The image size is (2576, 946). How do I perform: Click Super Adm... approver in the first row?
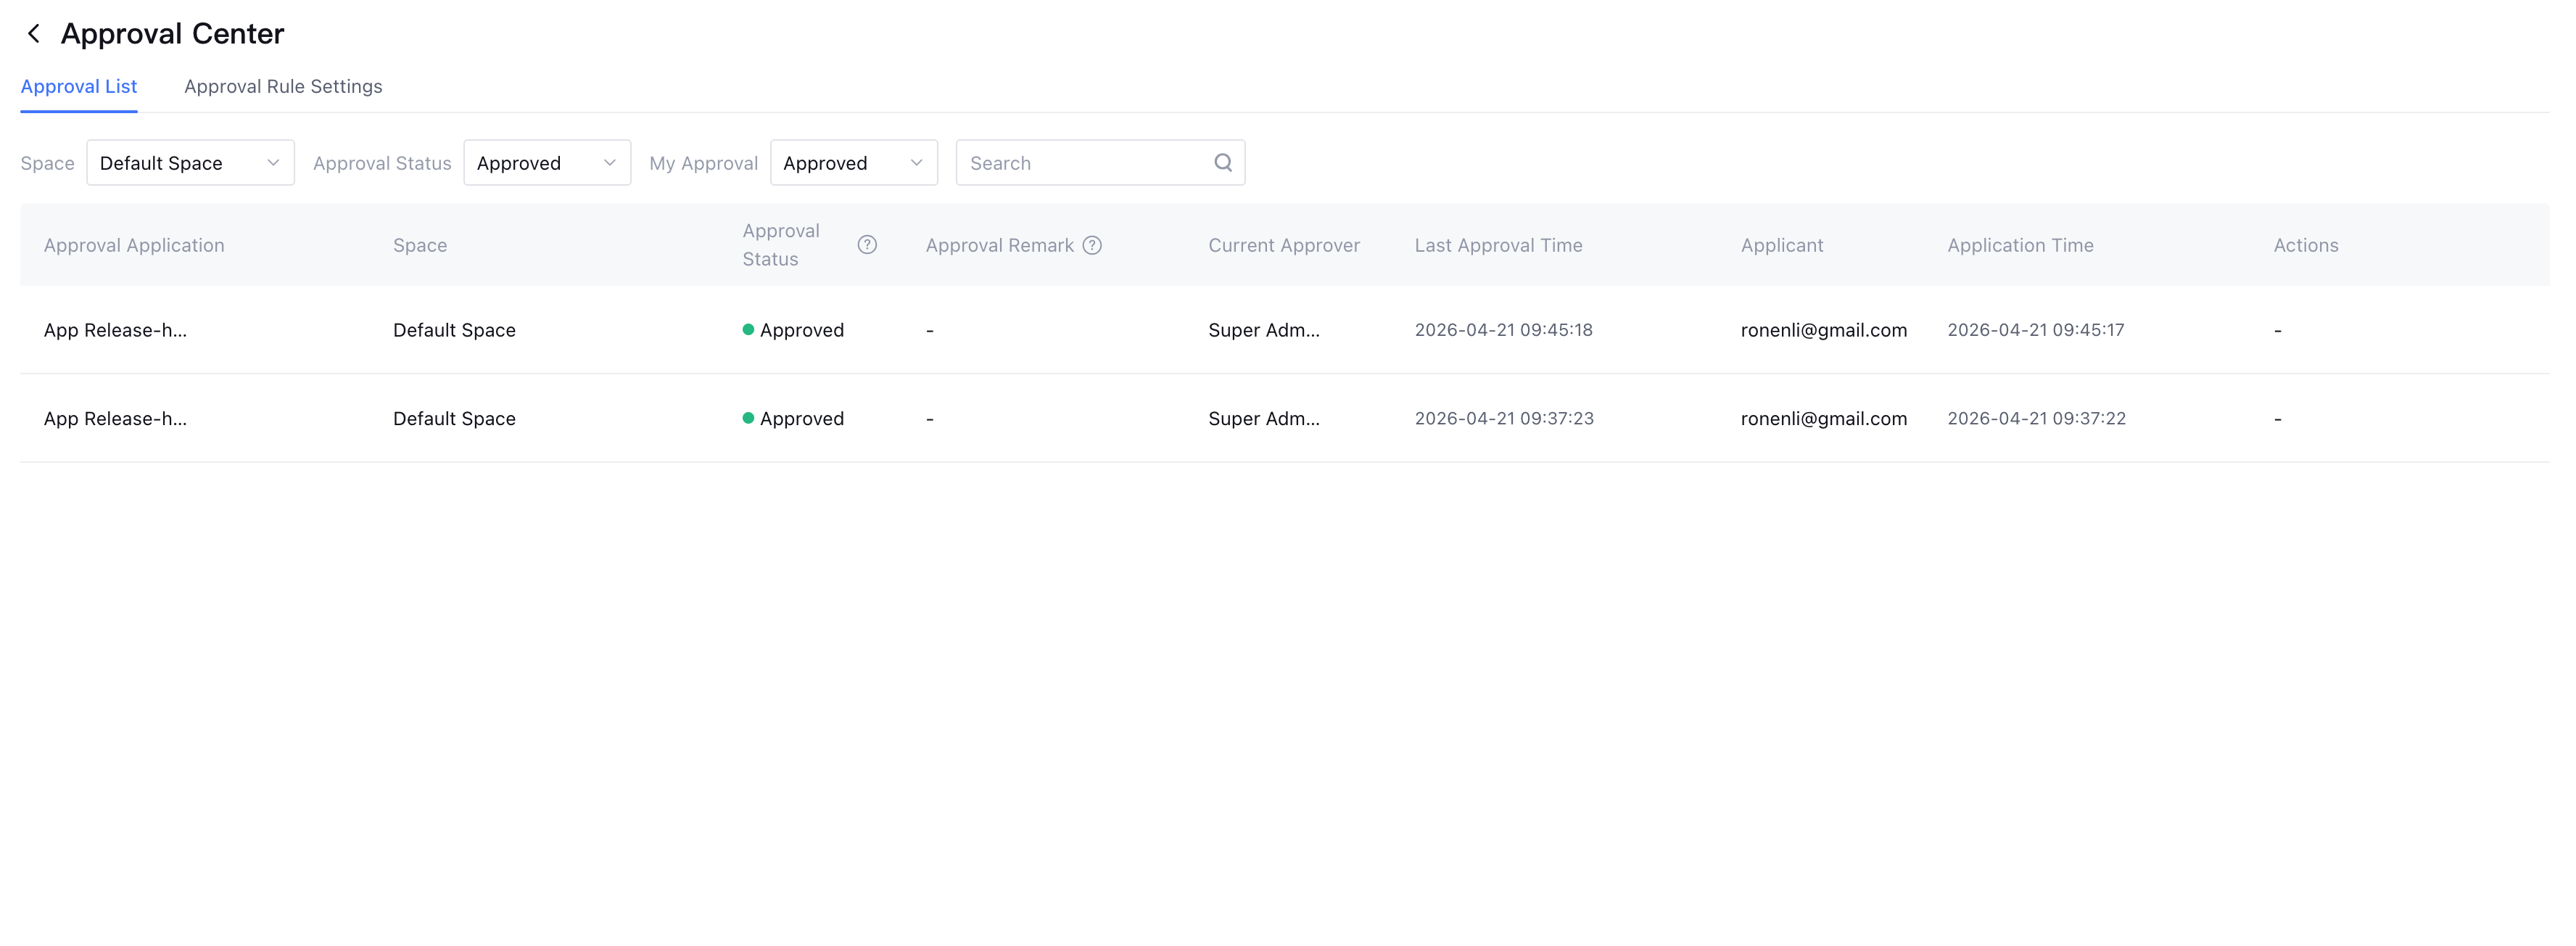click(1263, 330)
